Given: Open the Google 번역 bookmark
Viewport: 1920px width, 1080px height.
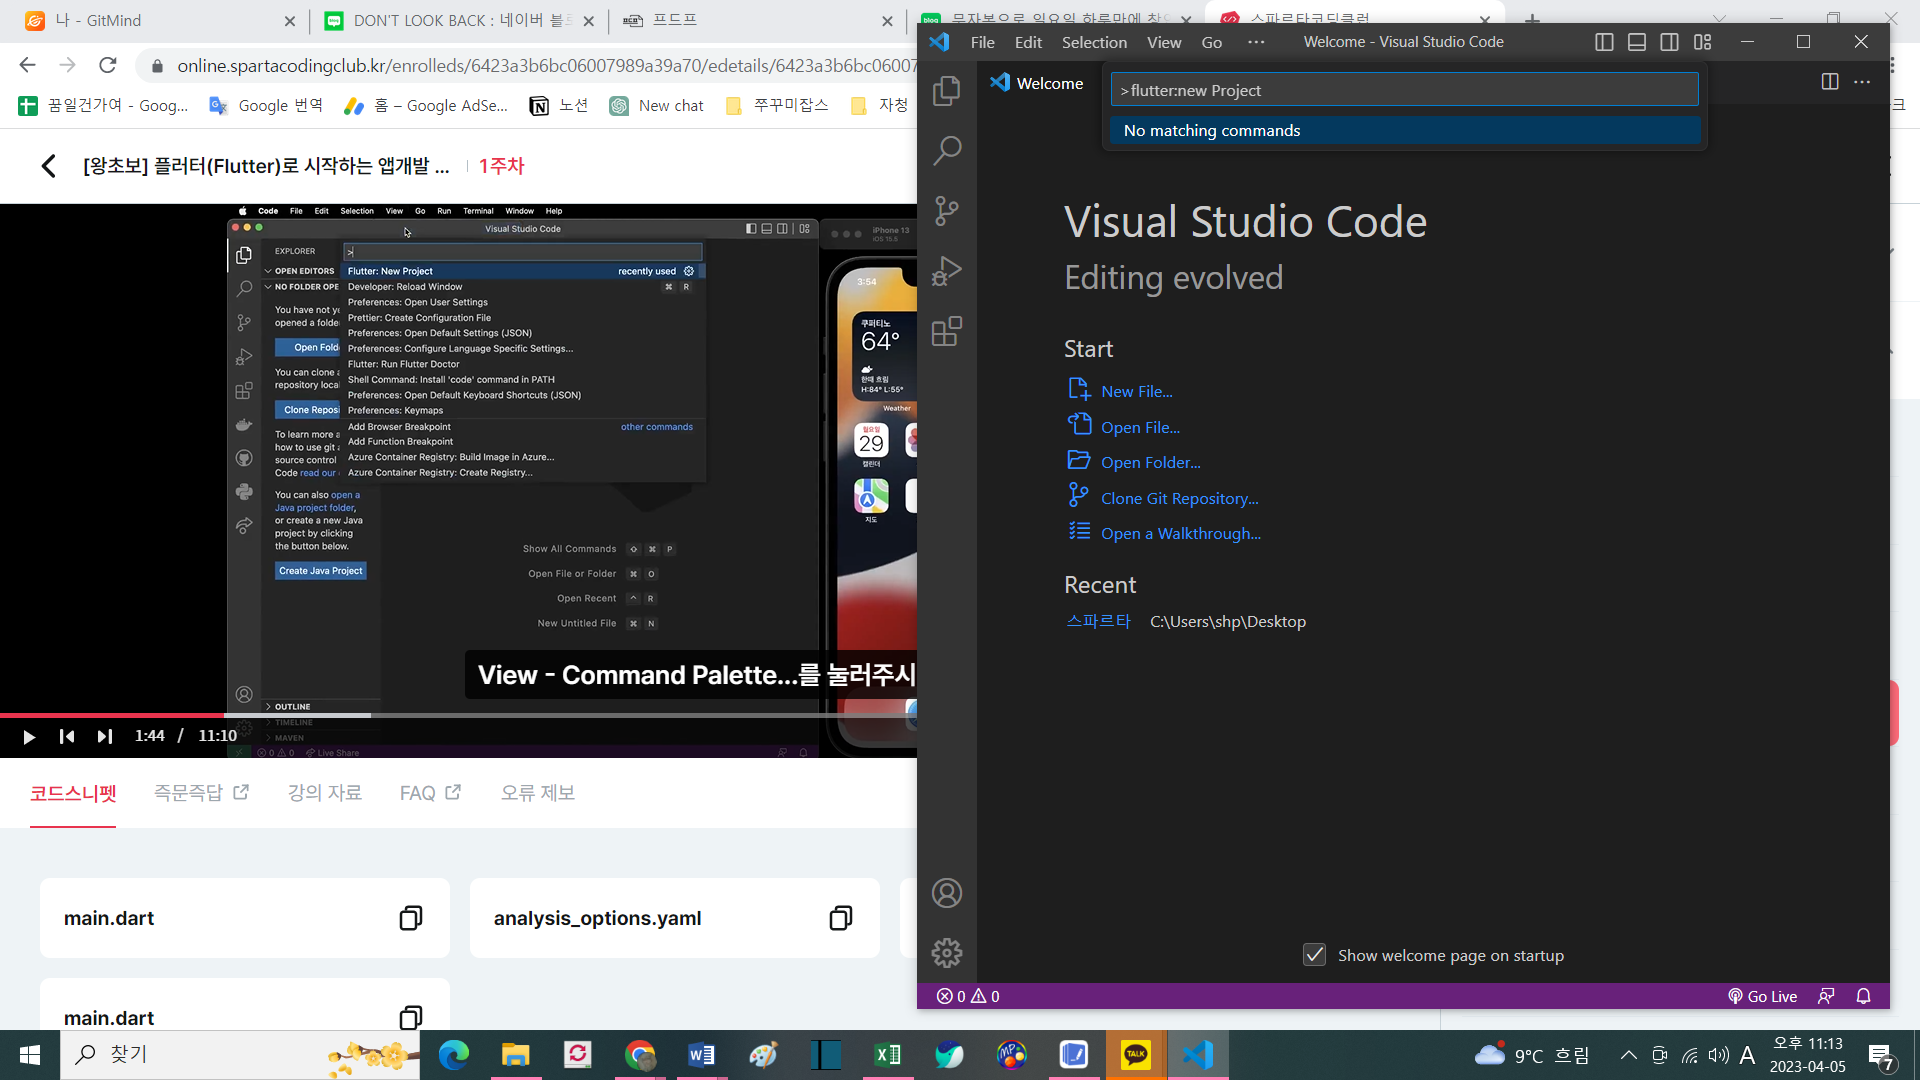Looking at the screenshot, I should tap(266, 106).
